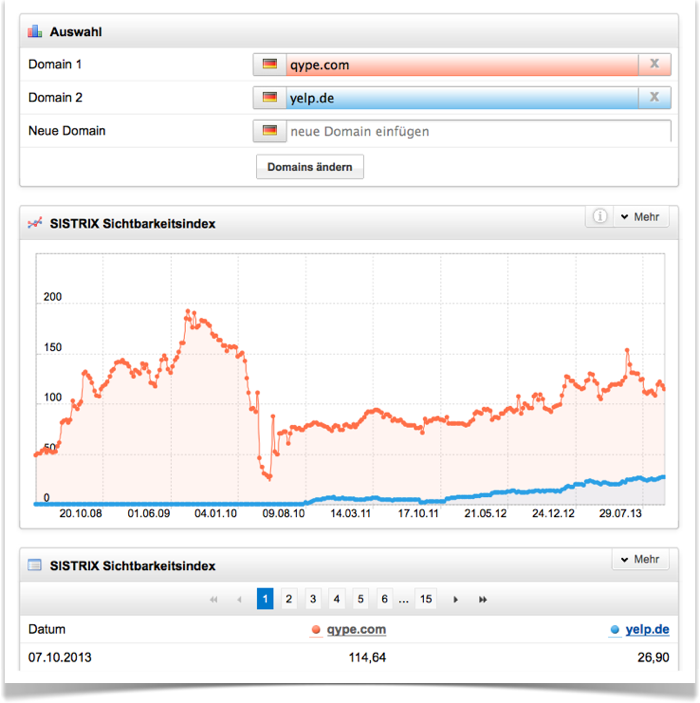Open the qype.com column header link
The image size is (700, 703).
356,629
